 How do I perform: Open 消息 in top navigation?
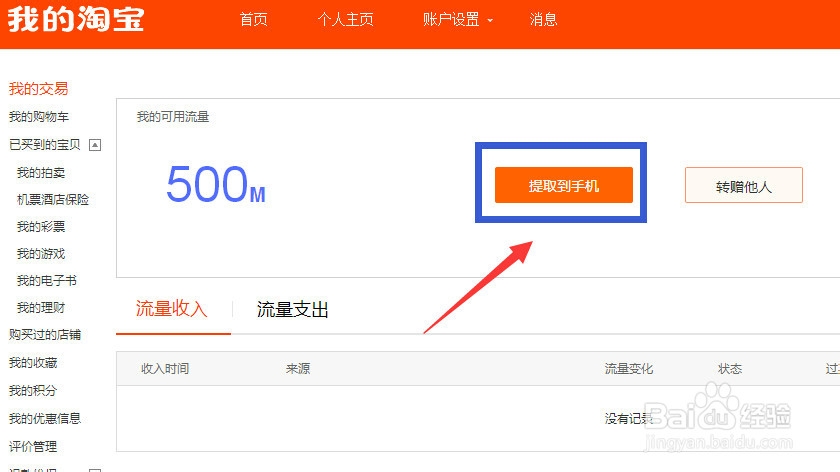coord(543,20)
